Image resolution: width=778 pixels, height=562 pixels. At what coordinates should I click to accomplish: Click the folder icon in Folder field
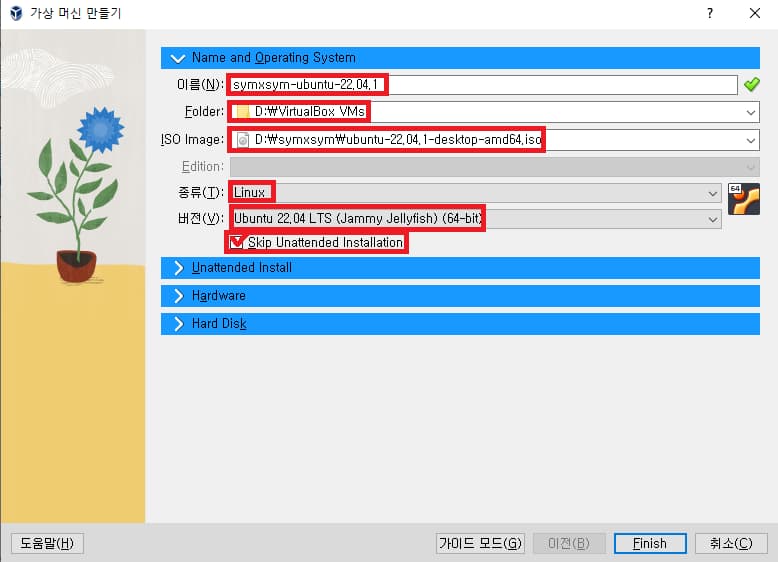pyautogui.click(x=243, y=112)
